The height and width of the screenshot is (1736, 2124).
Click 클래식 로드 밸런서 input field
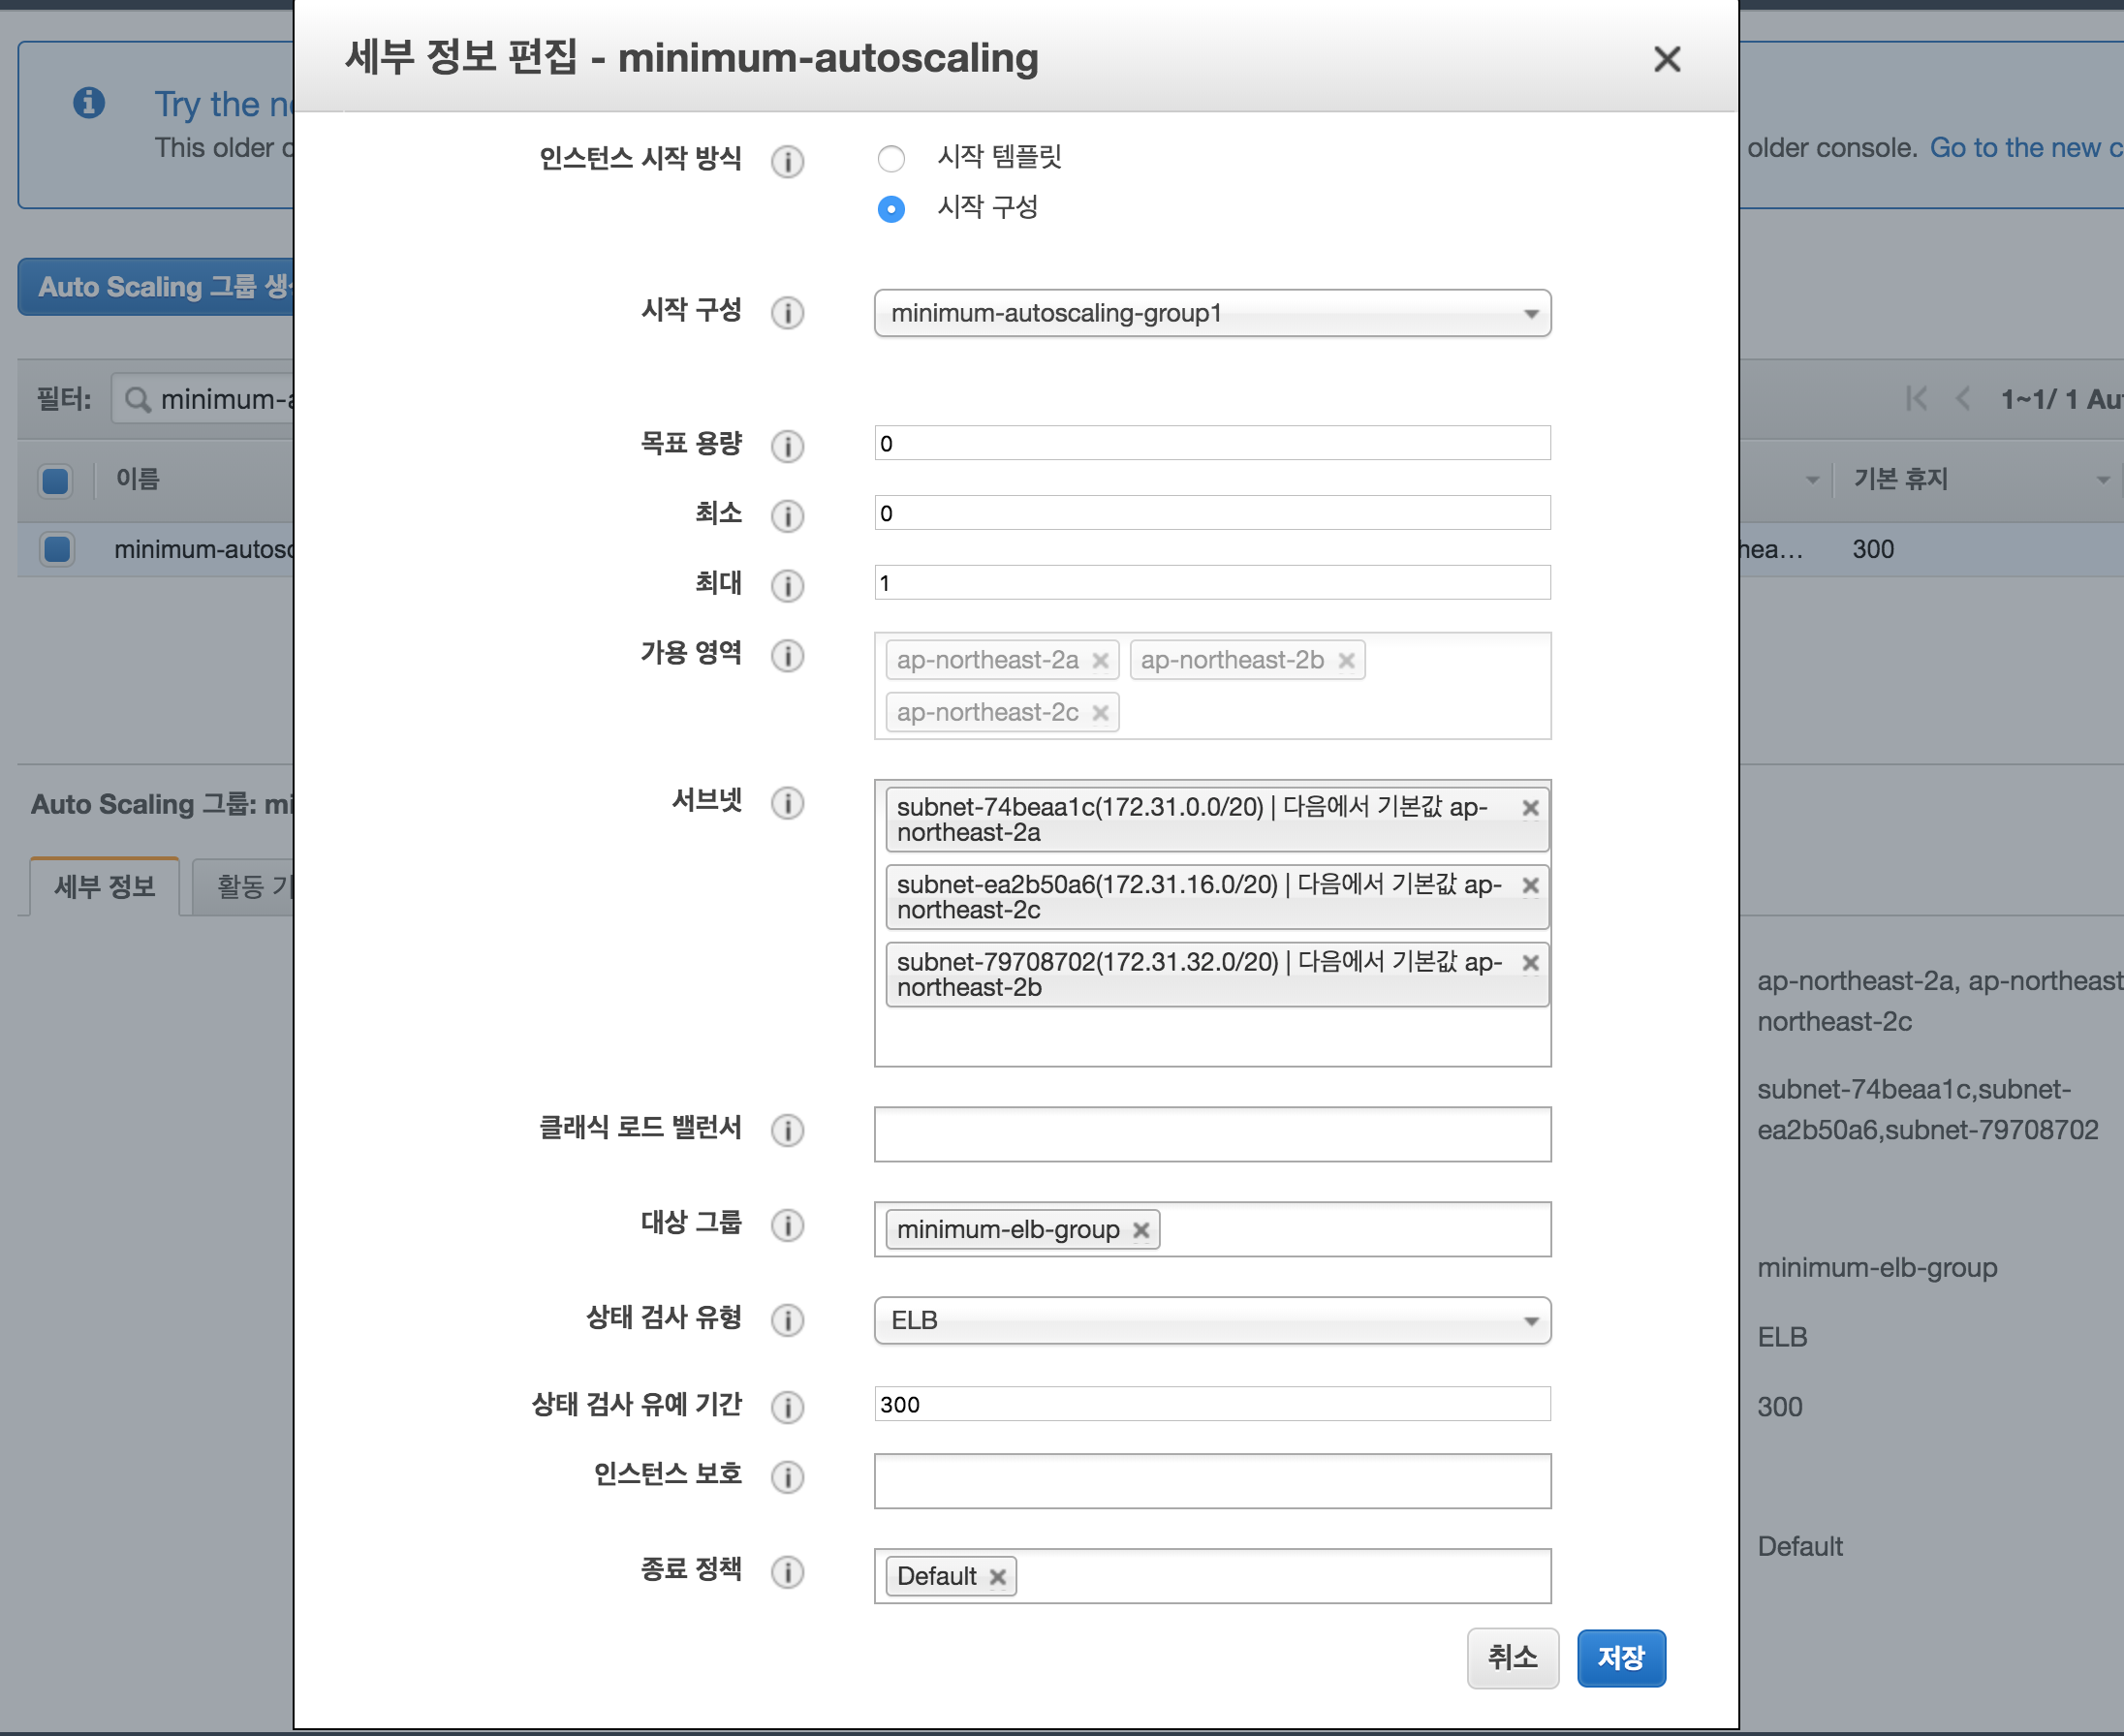click(1212, 1134)
